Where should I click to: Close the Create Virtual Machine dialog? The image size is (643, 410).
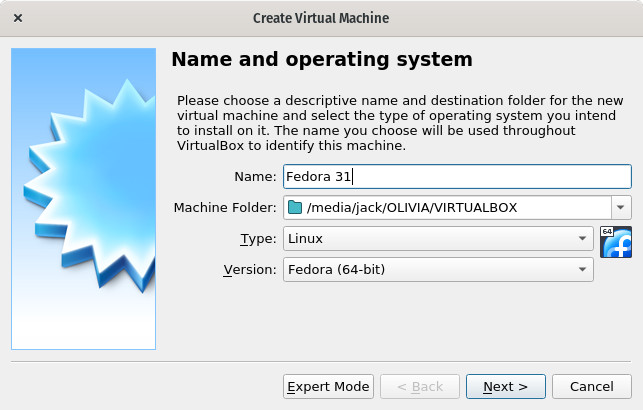tap(18, 18)
